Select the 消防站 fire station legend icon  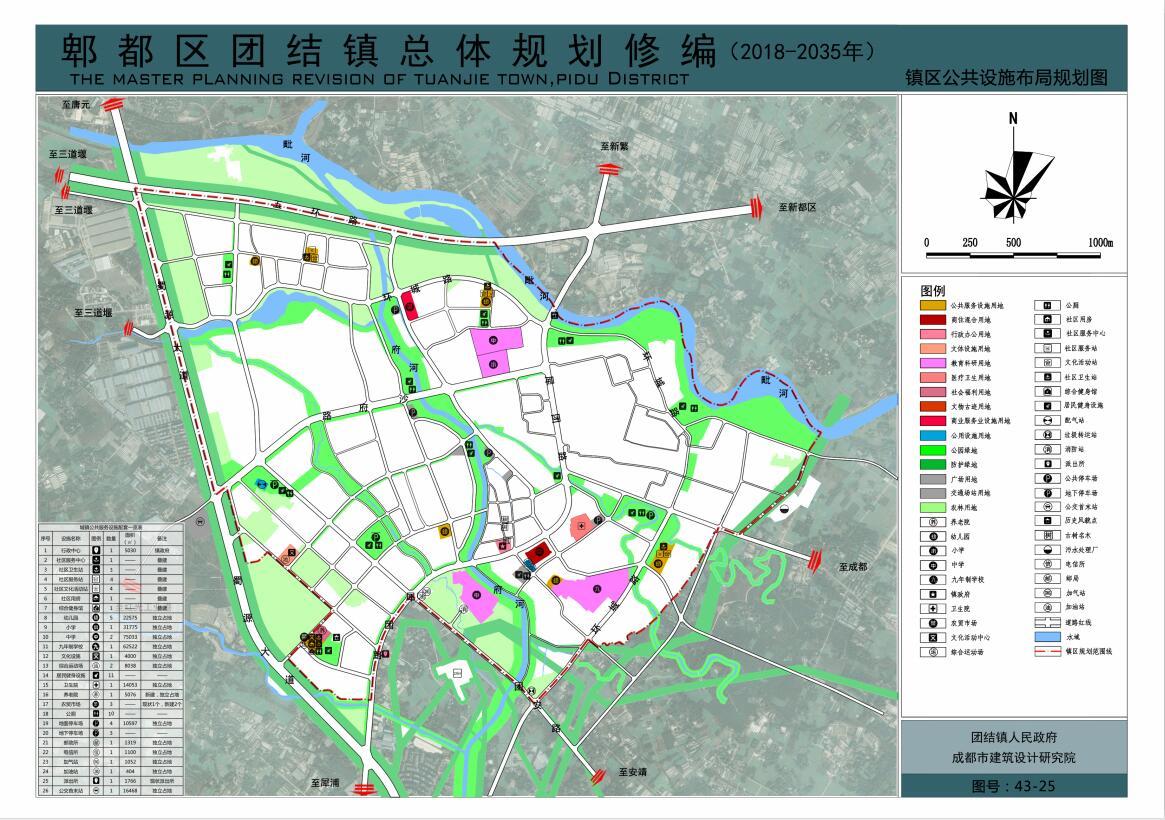pos(1047,451)
